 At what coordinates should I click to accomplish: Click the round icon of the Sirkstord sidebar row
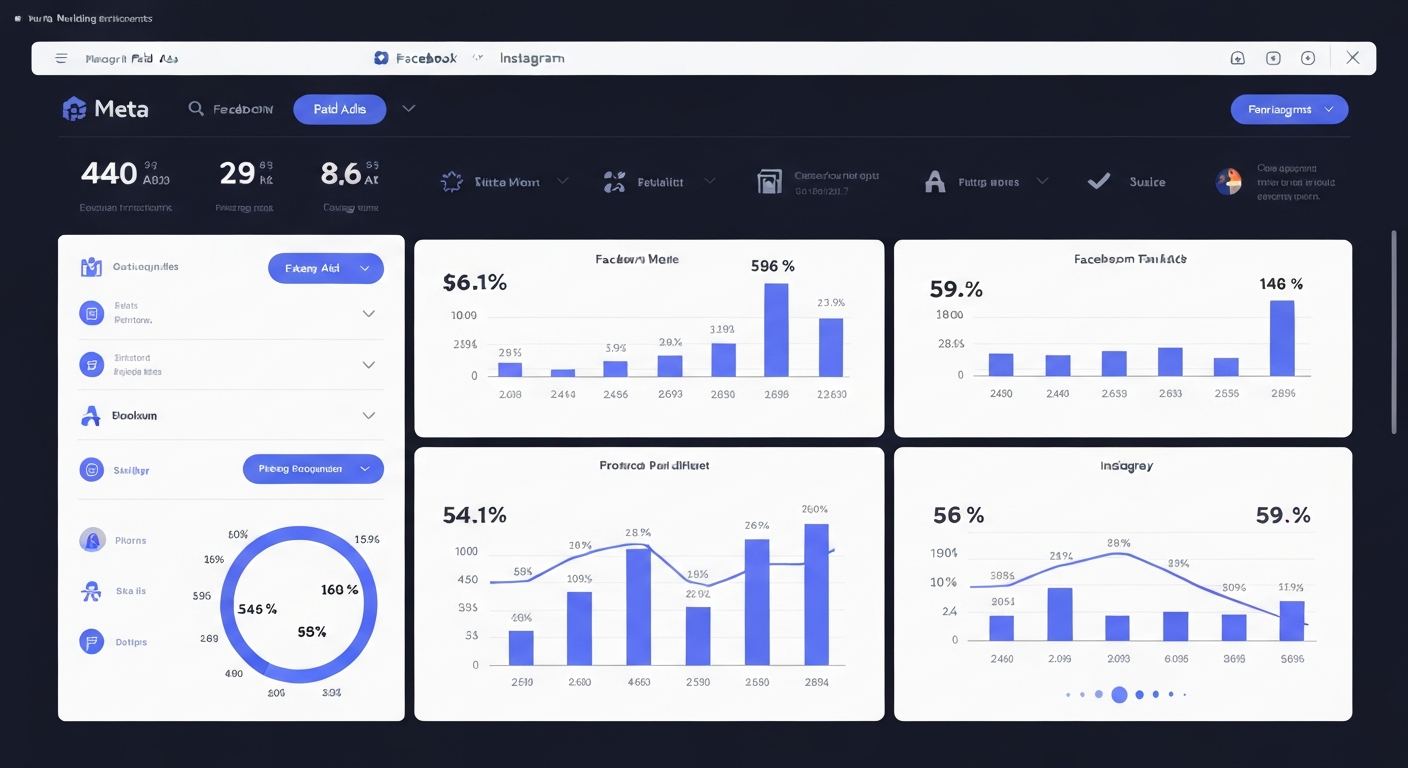point(91,364)
